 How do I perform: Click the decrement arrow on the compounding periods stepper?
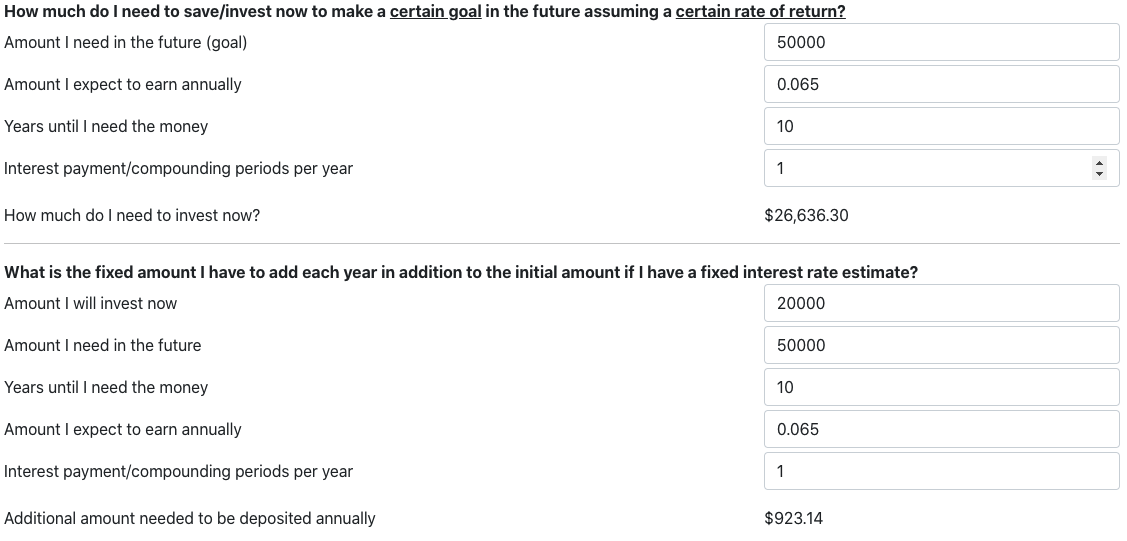tap(1099, 173)
